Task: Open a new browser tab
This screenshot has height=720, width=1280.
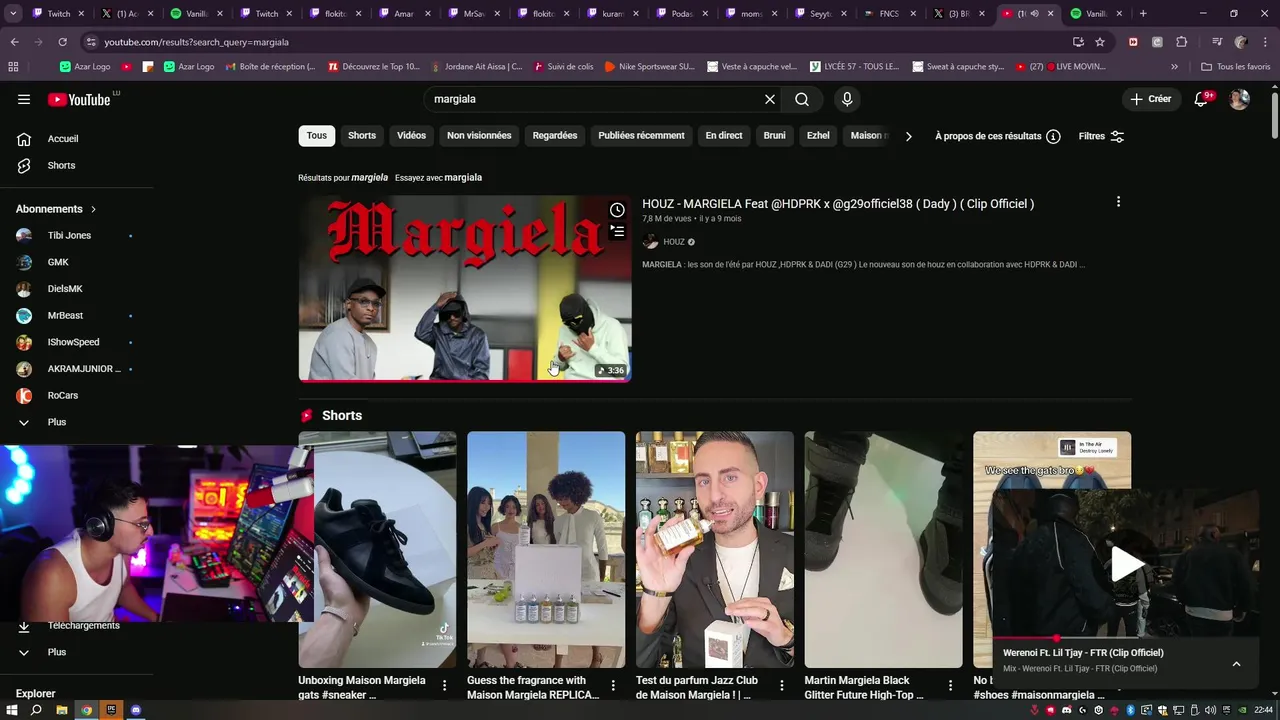Action: point(1143,14)
